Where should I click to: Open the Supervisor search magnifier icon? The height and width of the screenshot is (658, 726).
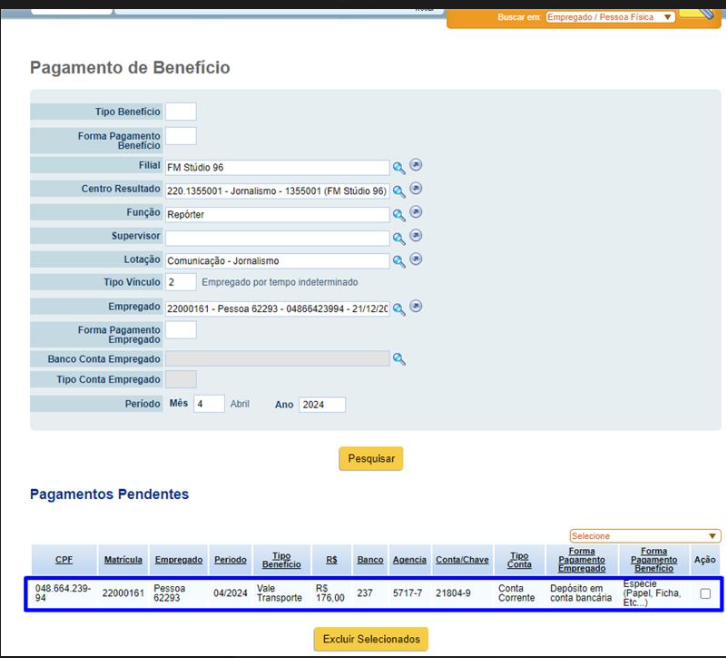point(399,238)
